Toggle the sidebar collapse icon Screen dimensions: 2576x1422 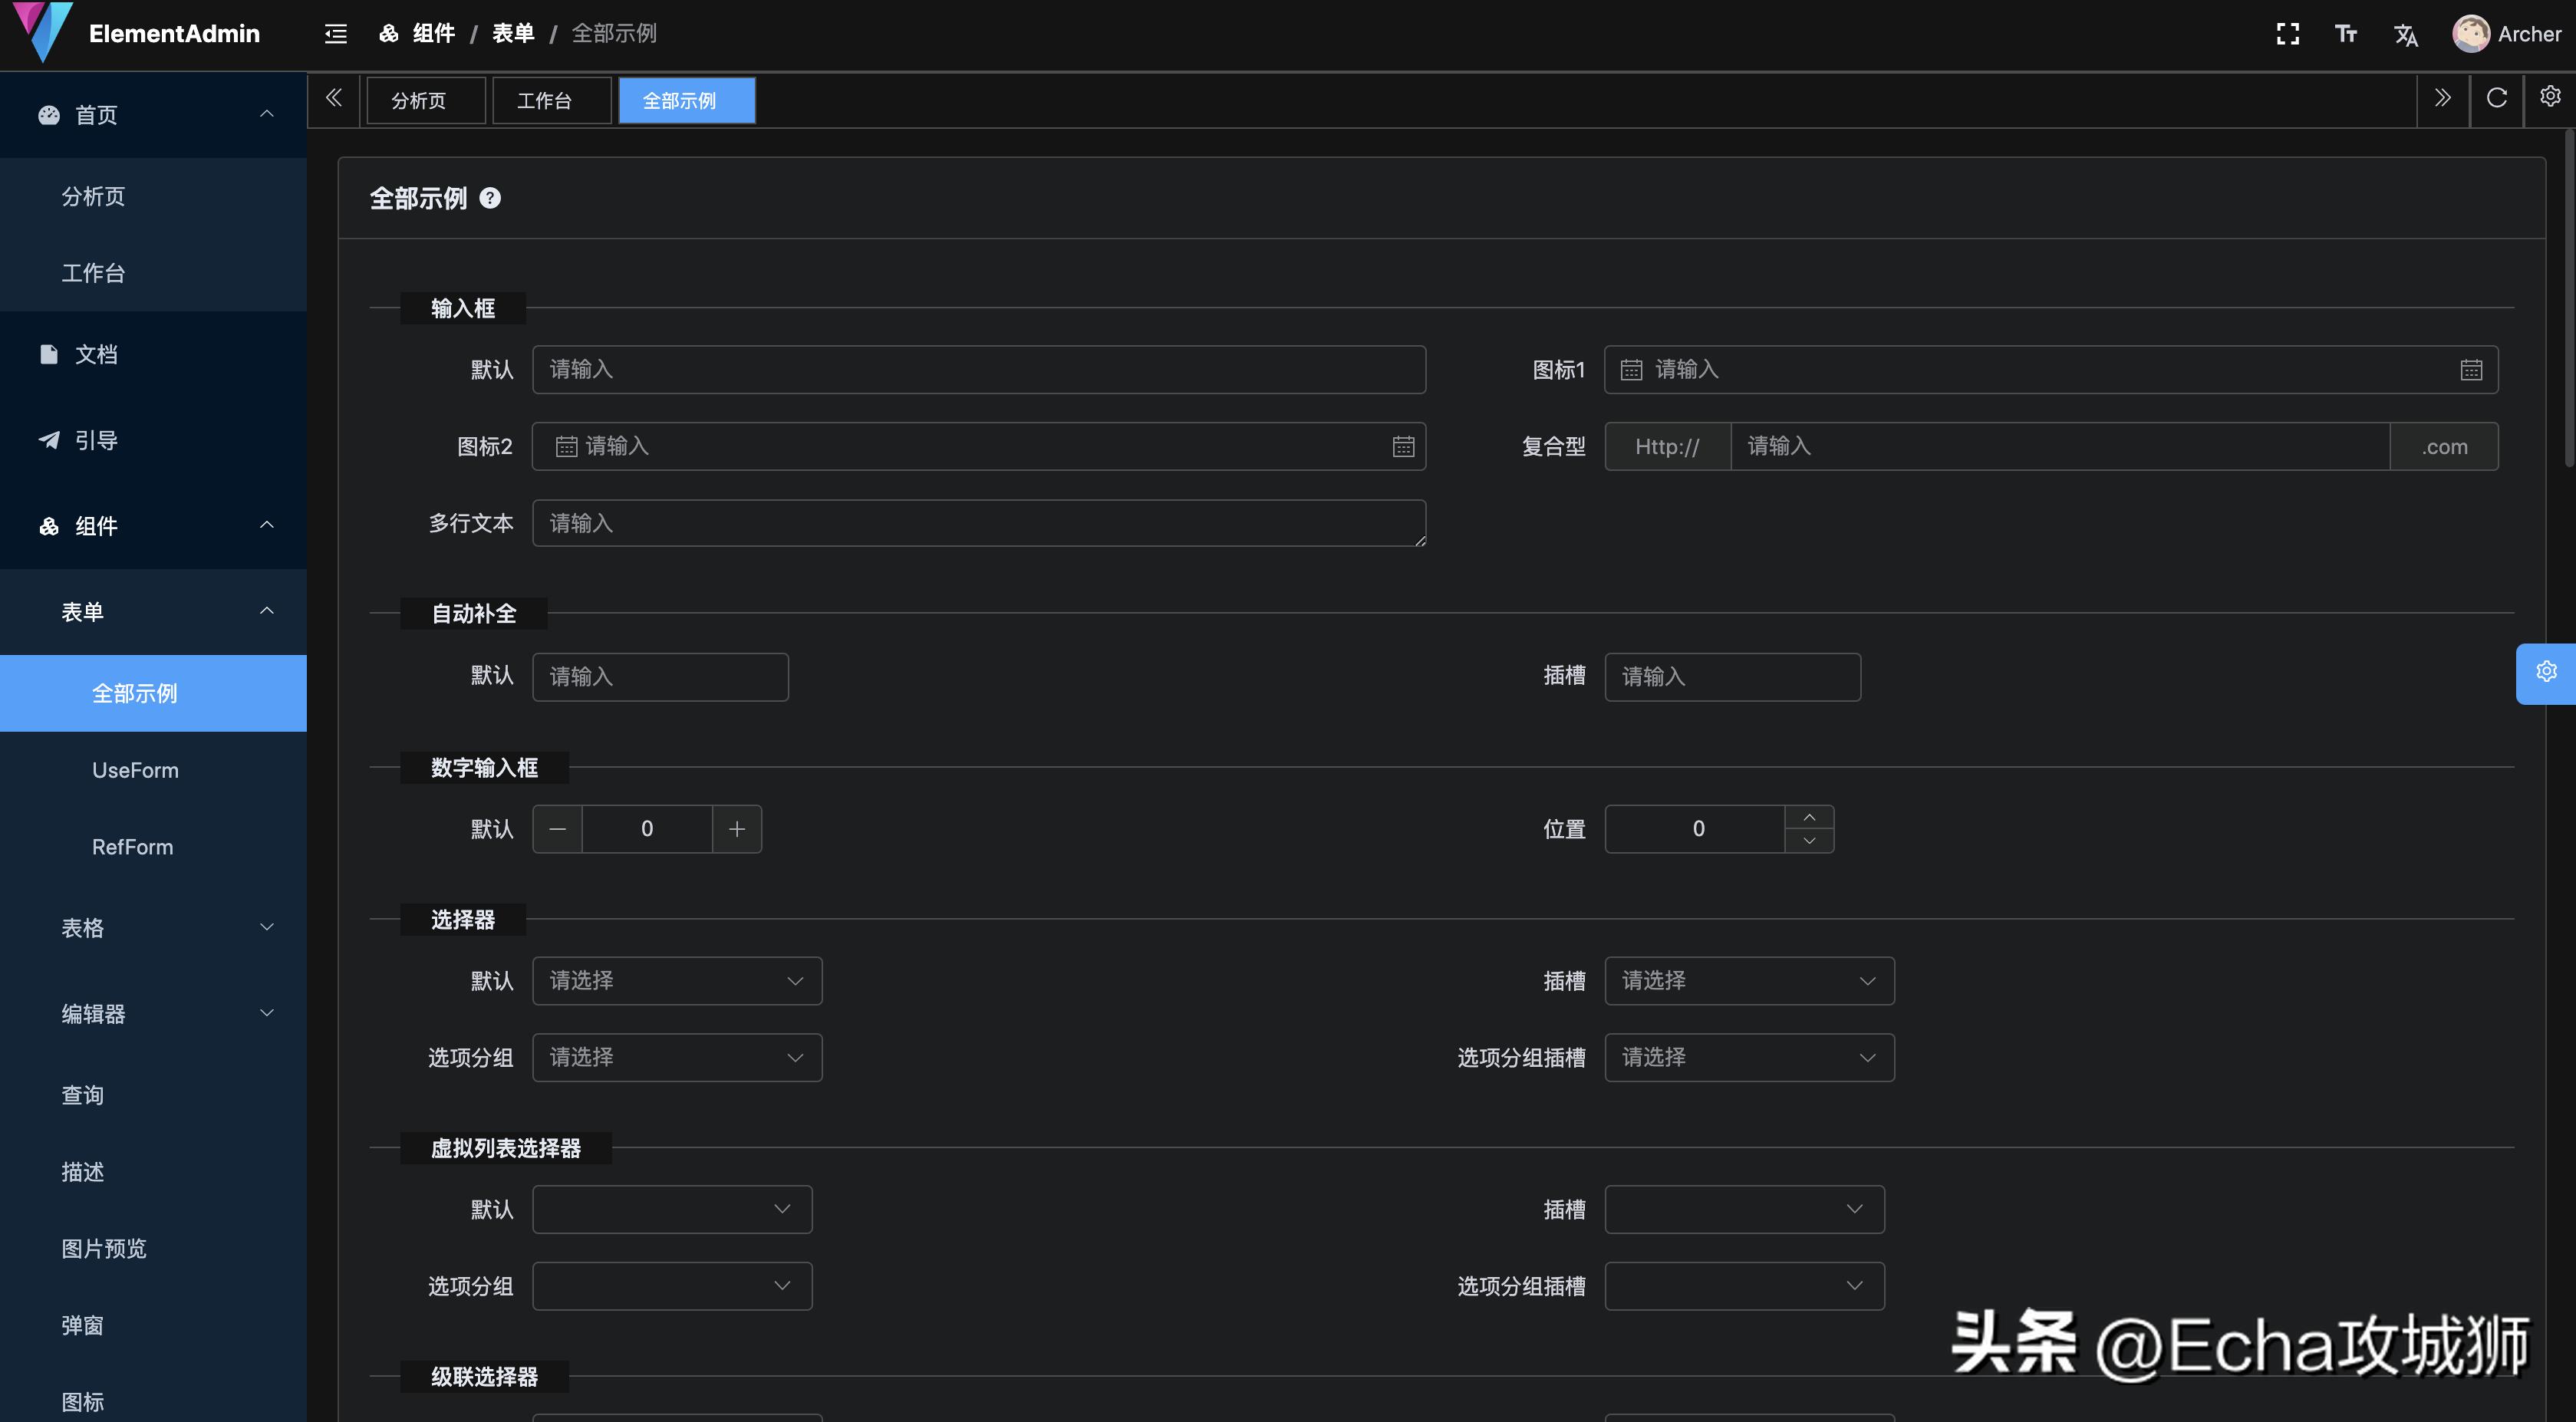click(335, 33)
